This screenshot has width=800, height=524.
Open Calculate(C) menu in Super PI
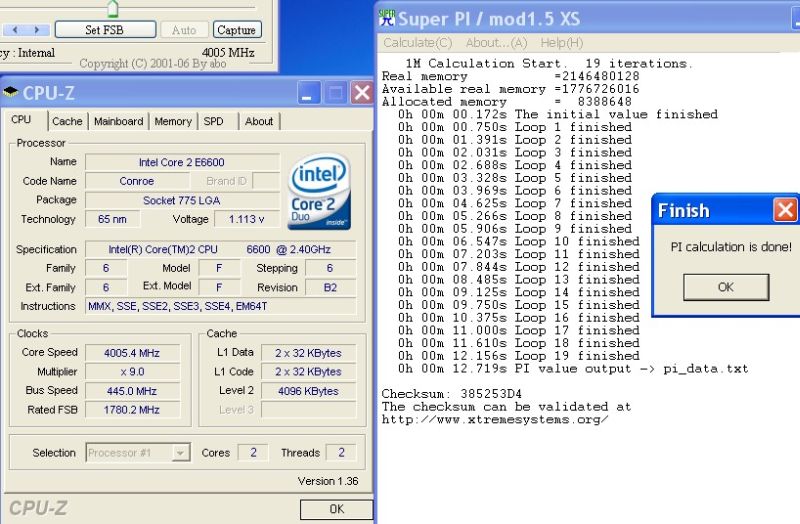(418, 43)
